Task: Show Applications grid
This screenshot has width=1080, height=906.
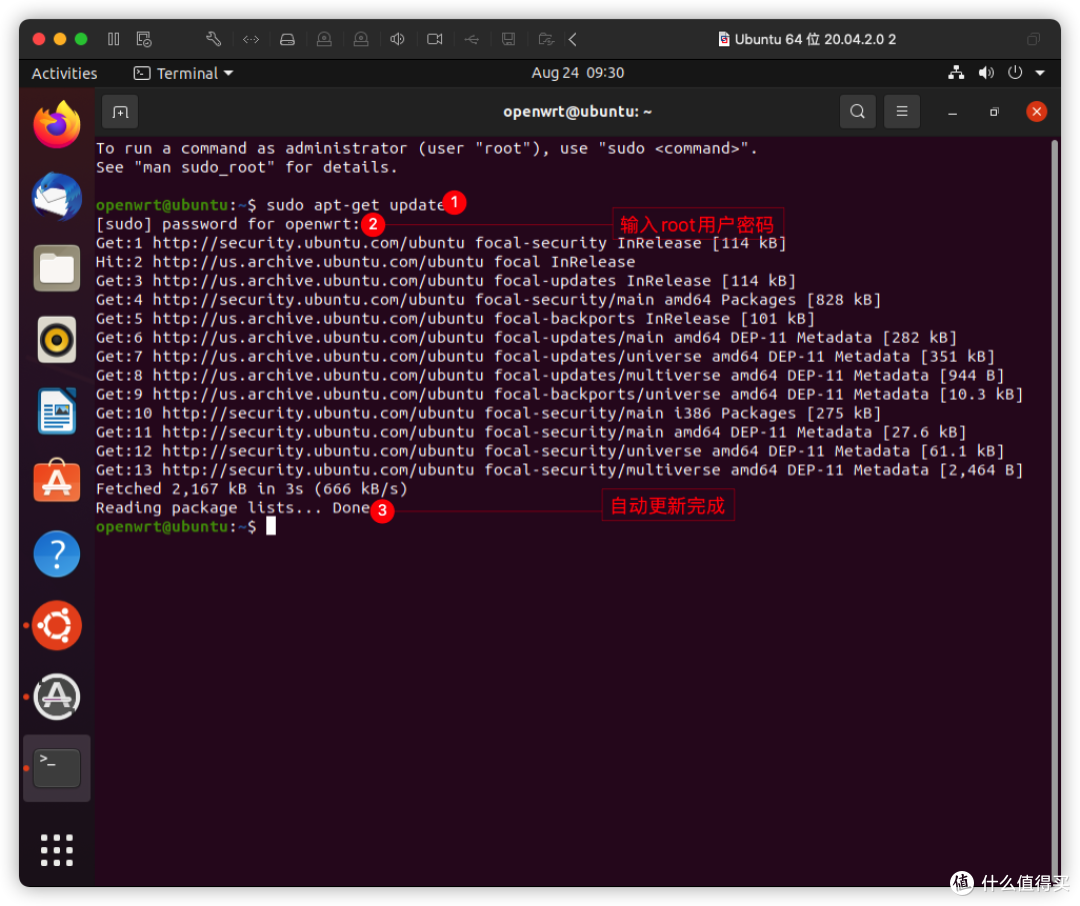Action: click(57, 850)
